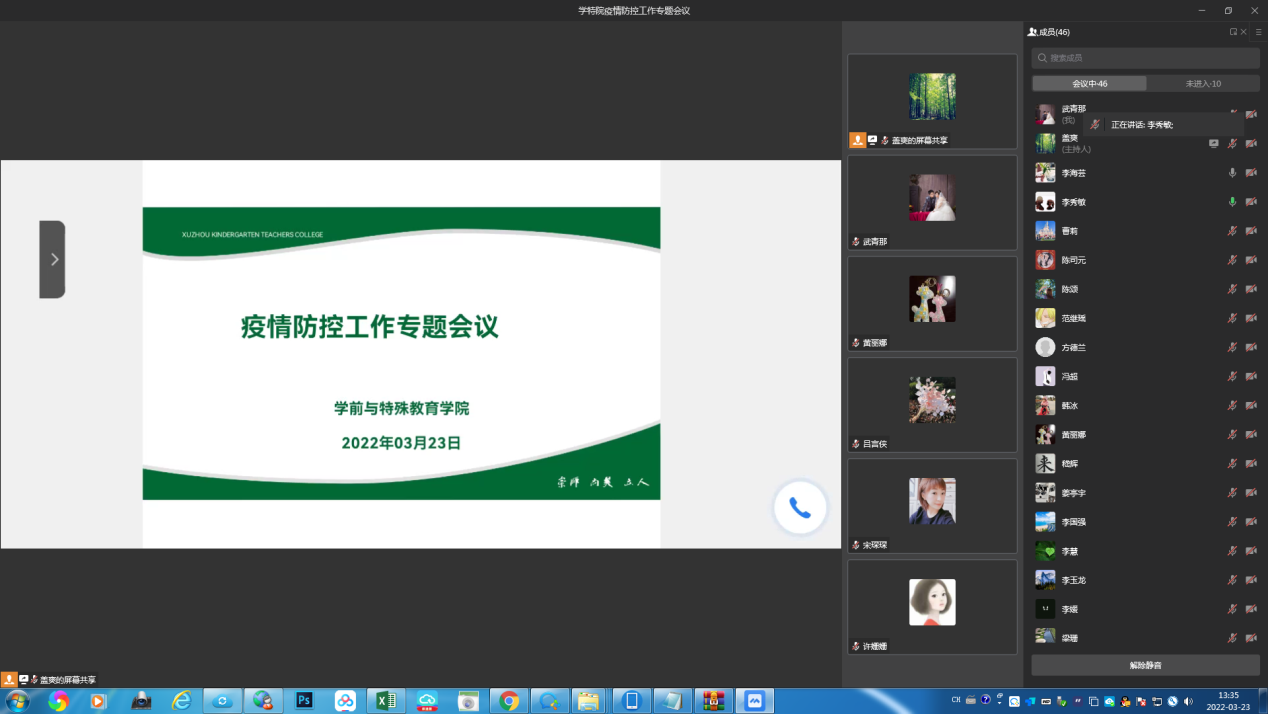Screen dimensions: 1268x714
Task: Click the search members input field
Action: 1146,58
